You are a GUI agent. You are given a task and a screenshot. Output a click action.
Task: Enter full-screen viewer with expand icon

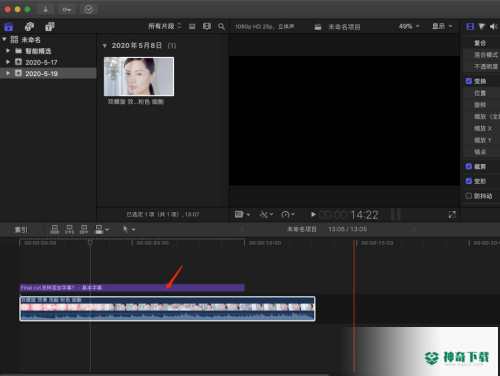pos(452,214)
